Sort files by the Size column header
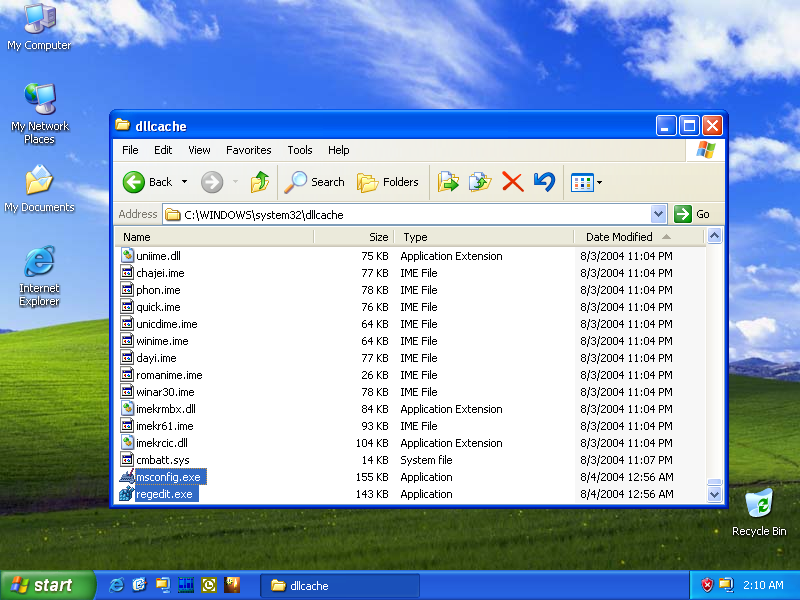The image size is (800, 600). (354, 237)
